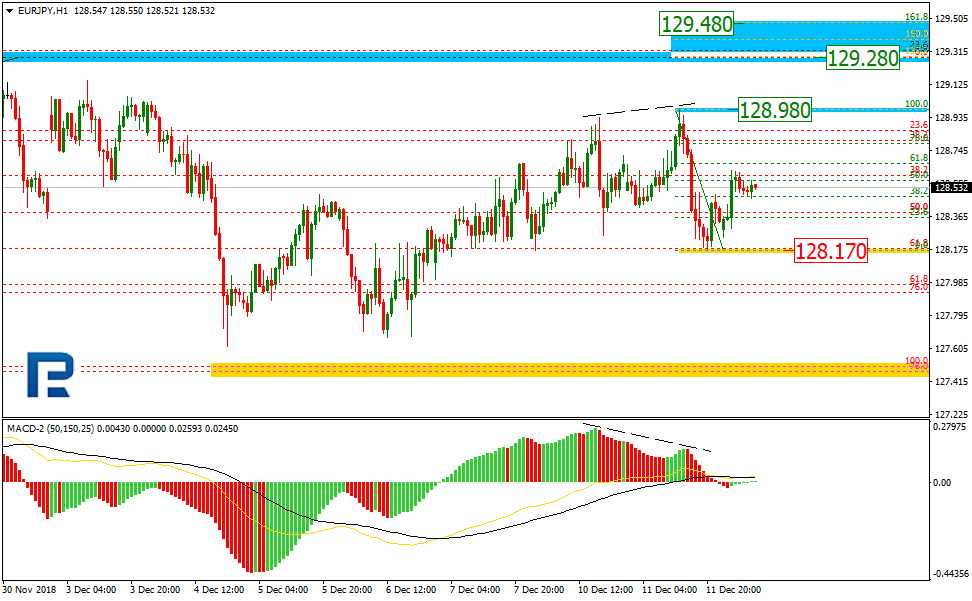Click the 161.8 Fibonacci level label
This screenshot has height=601, width=972.
click(x=917, y=17)
